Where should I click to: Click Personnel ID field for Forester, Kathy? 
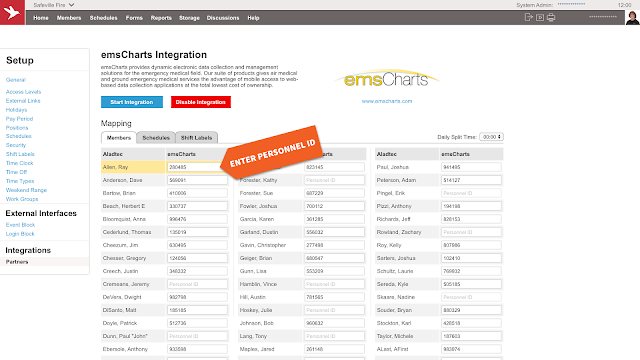pos(334,180)
